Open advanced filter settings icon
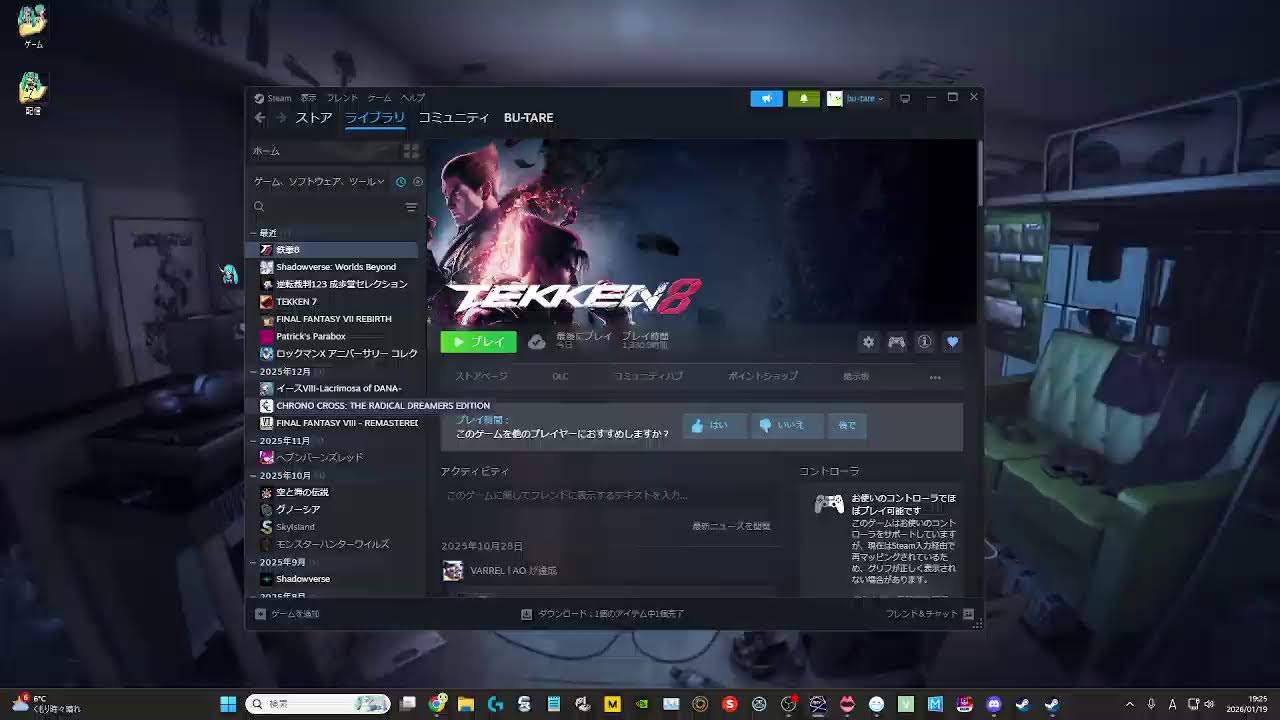This screenshot has width=1280, height=720. pos(411,207)
